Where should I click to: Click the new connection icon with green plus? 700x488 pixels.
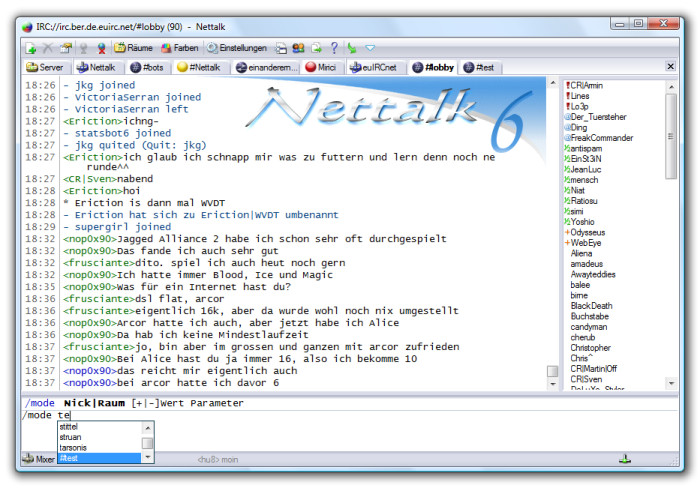click(x=31, y=48)
